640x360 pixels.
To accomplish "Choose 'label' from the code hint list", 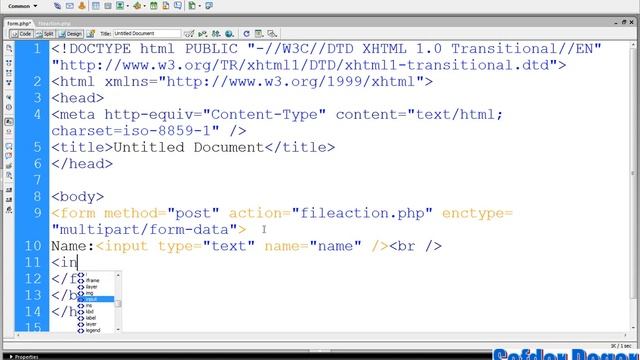I will click(x=96, y=318).
